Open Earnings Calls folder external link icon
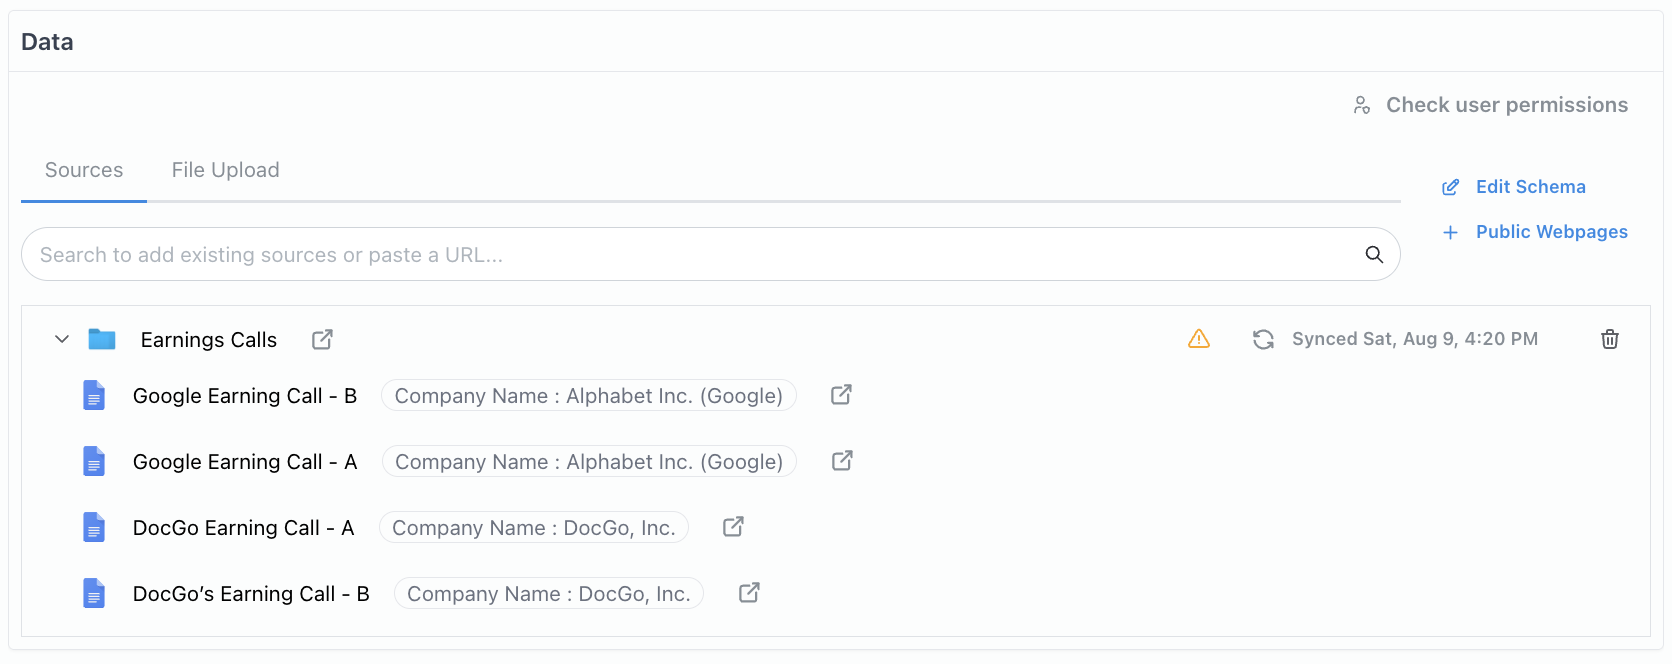The image size is (1672, 664). (x=322, y=340)
